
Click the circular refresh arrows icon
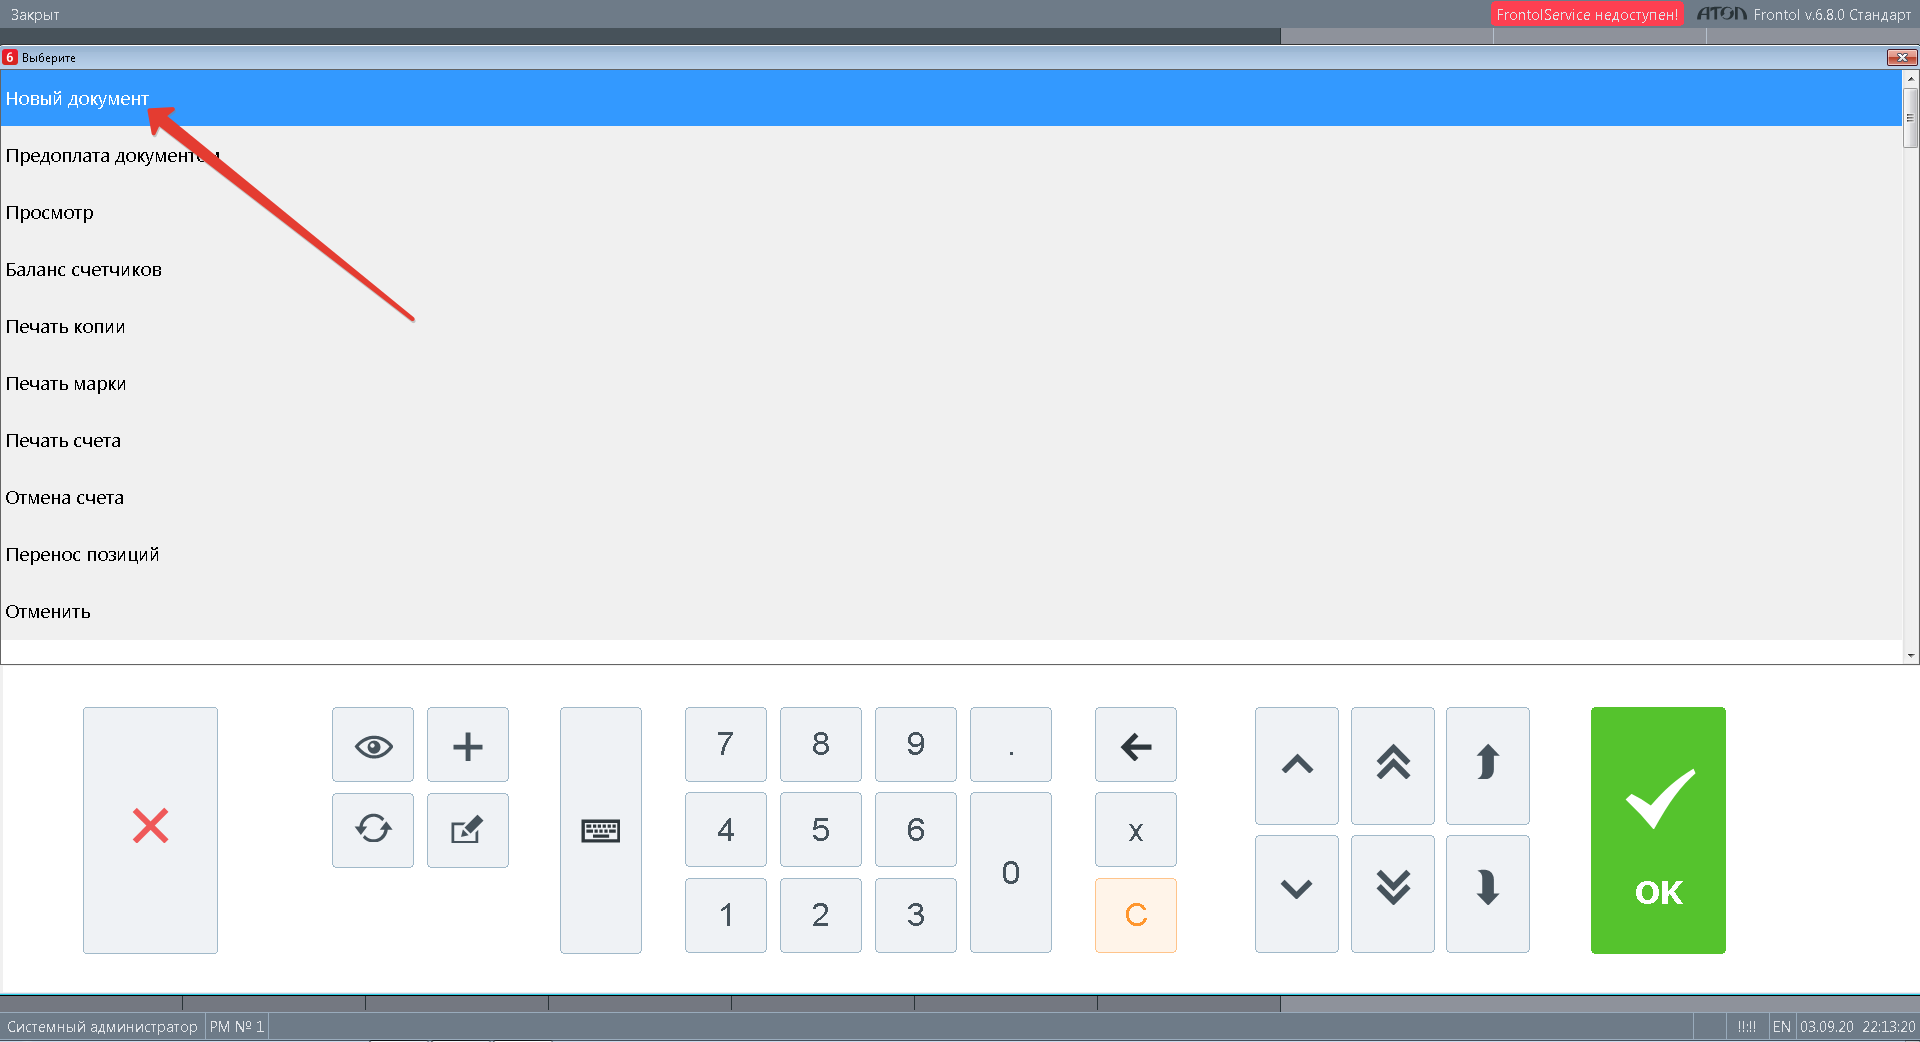click(x=373, y=830)
